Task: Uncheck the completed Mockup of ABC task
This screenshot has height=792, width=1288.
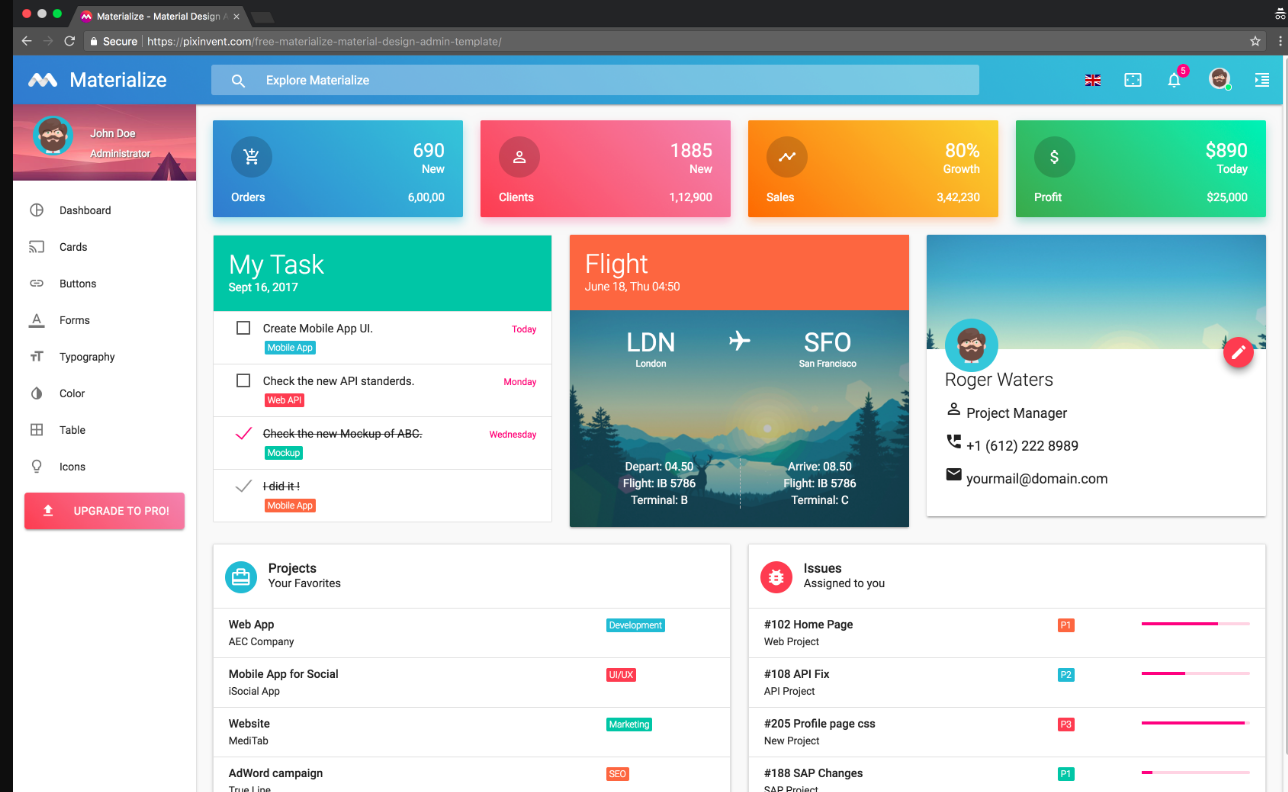Action: (x=242, y=433)
